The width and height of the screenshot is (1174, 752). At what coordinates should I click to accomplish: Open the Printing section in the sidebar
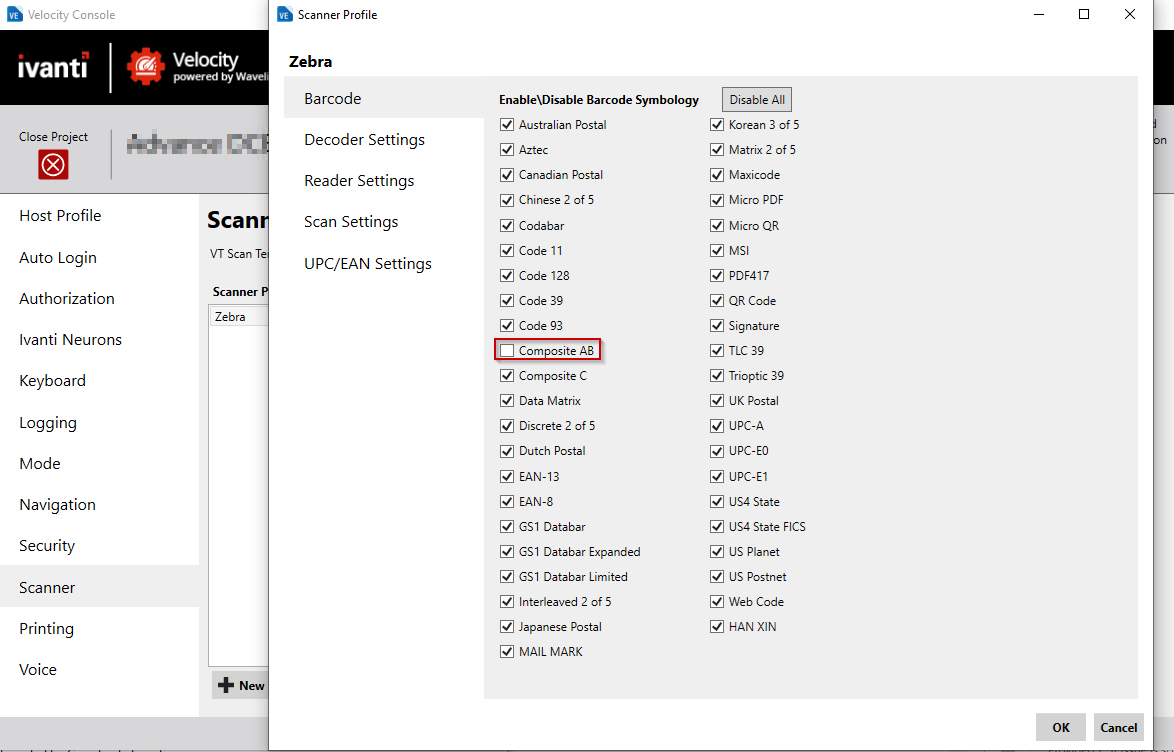click(x=45, y=628)
